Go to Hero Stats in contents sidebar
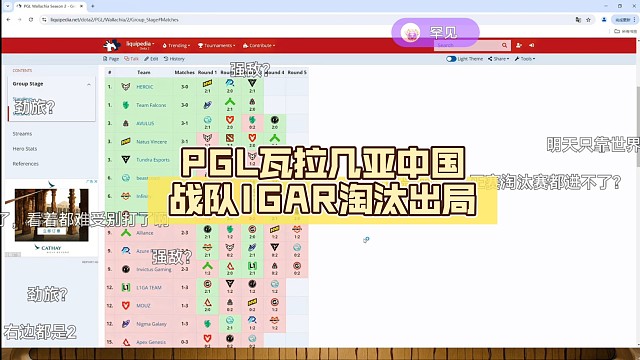 pyautogui.click(x=24, y=149)
